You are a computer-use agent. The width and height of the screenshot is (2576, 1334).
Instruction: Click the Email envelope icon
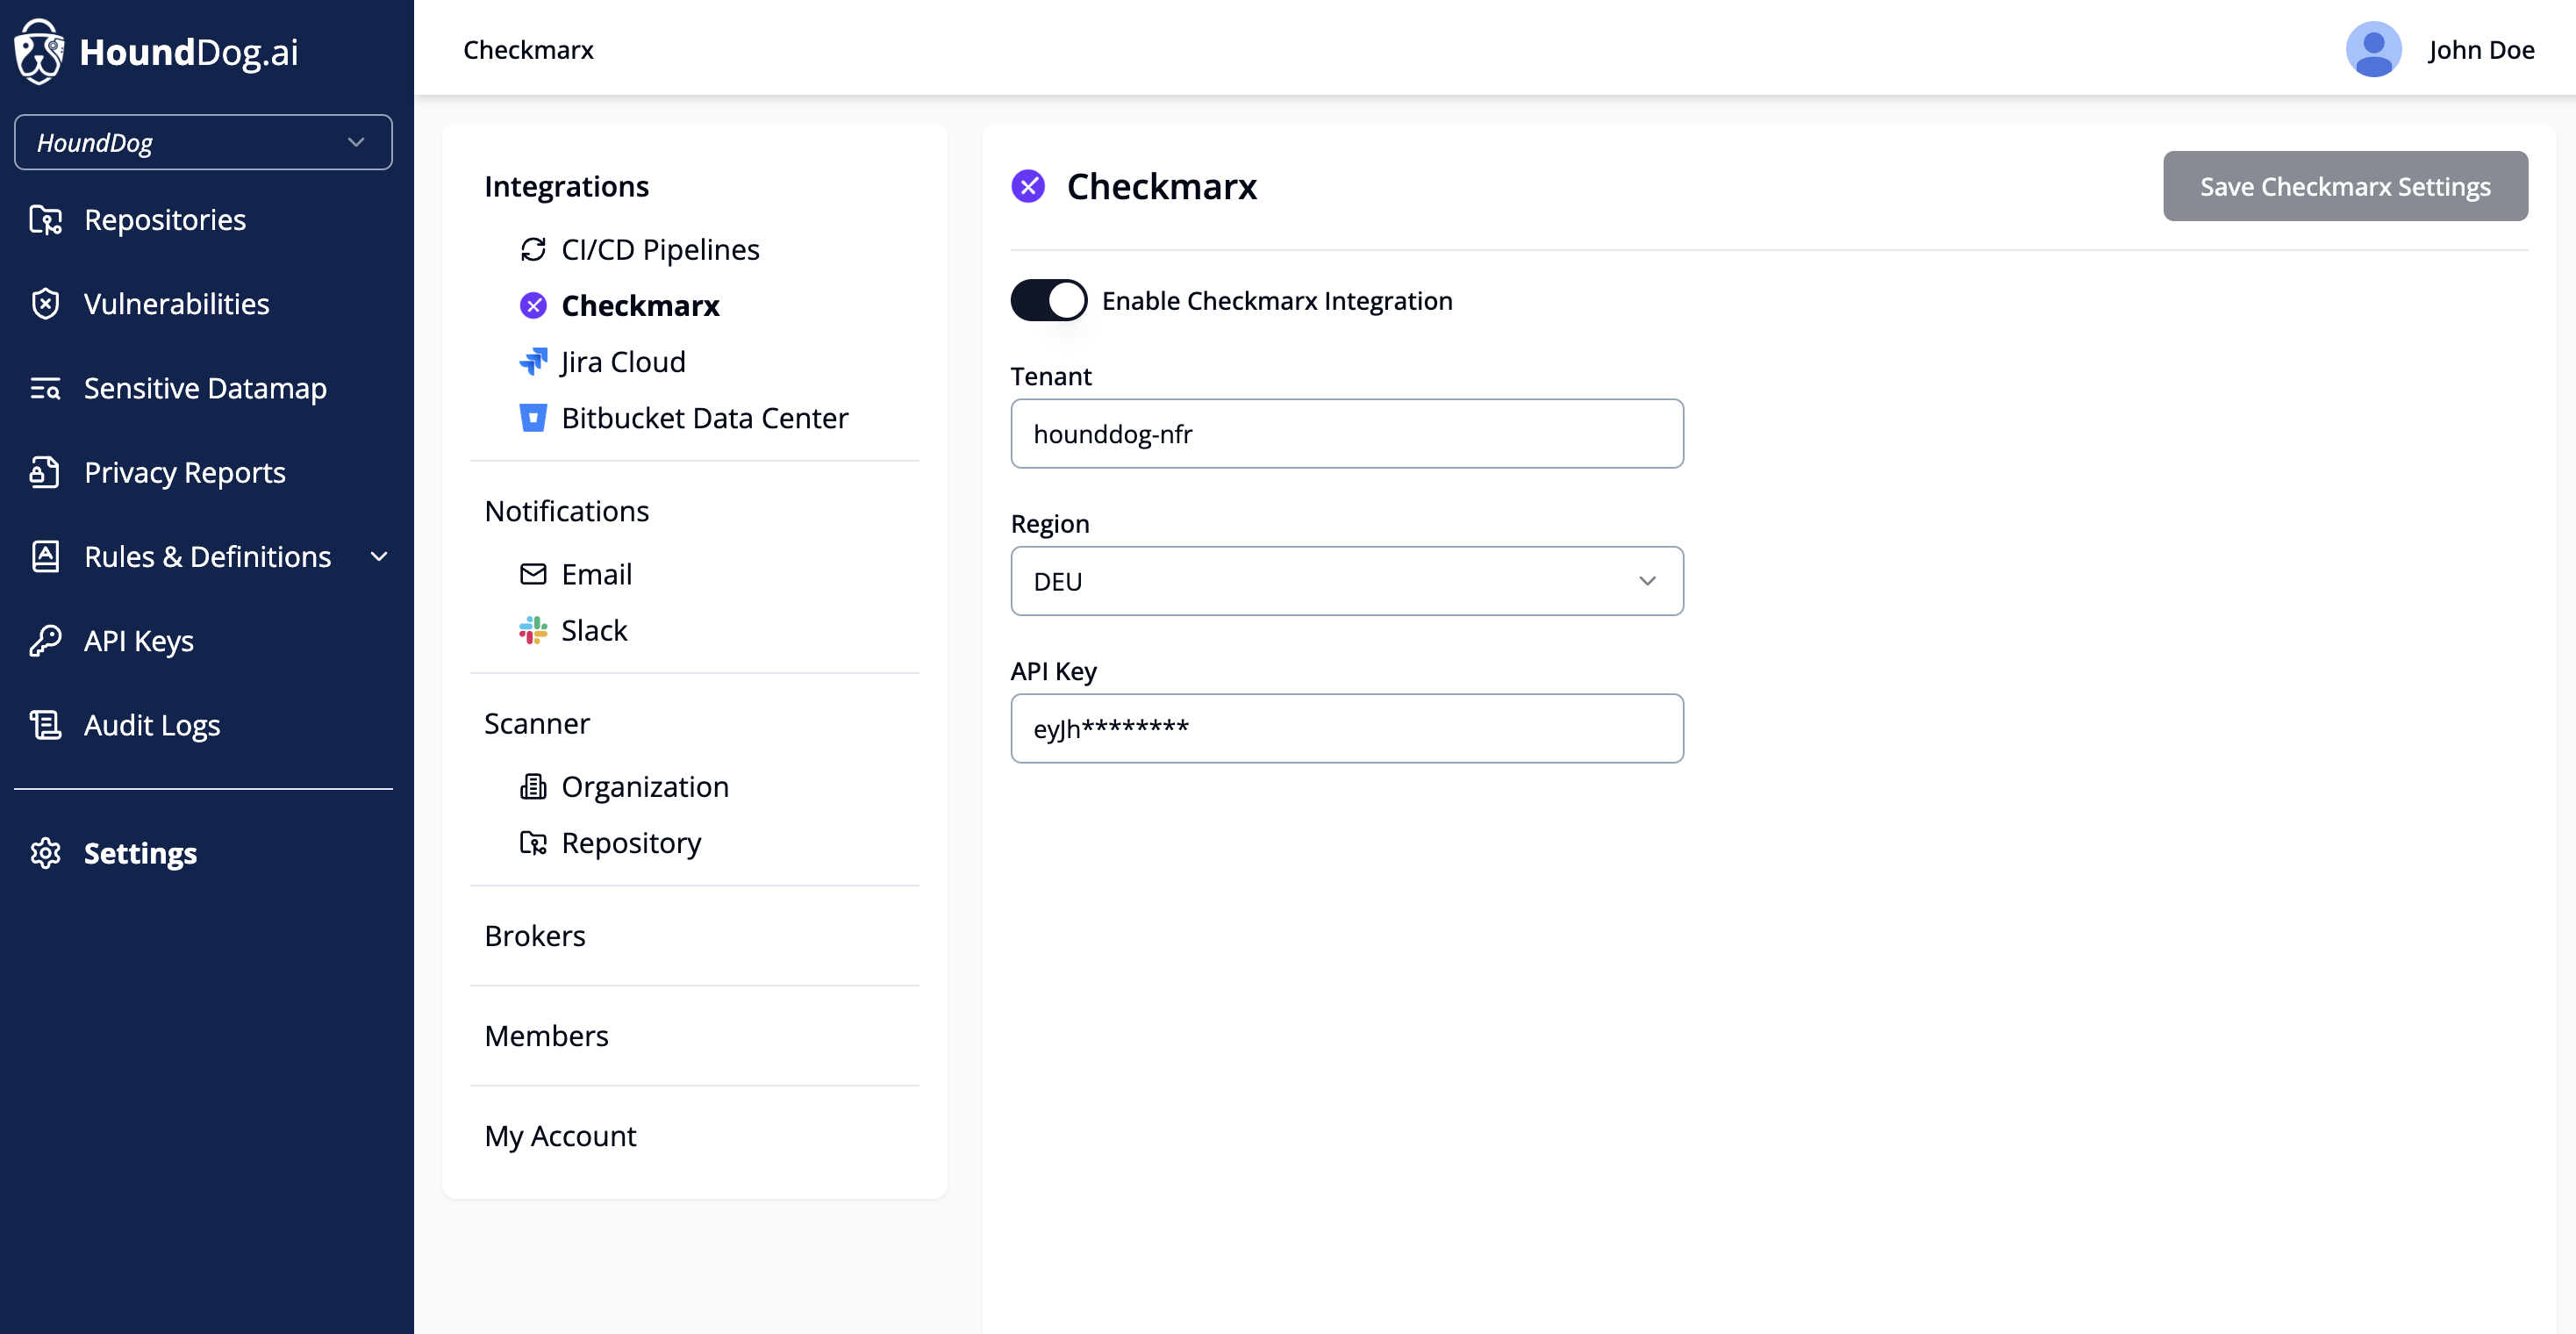tap(533, 574)
